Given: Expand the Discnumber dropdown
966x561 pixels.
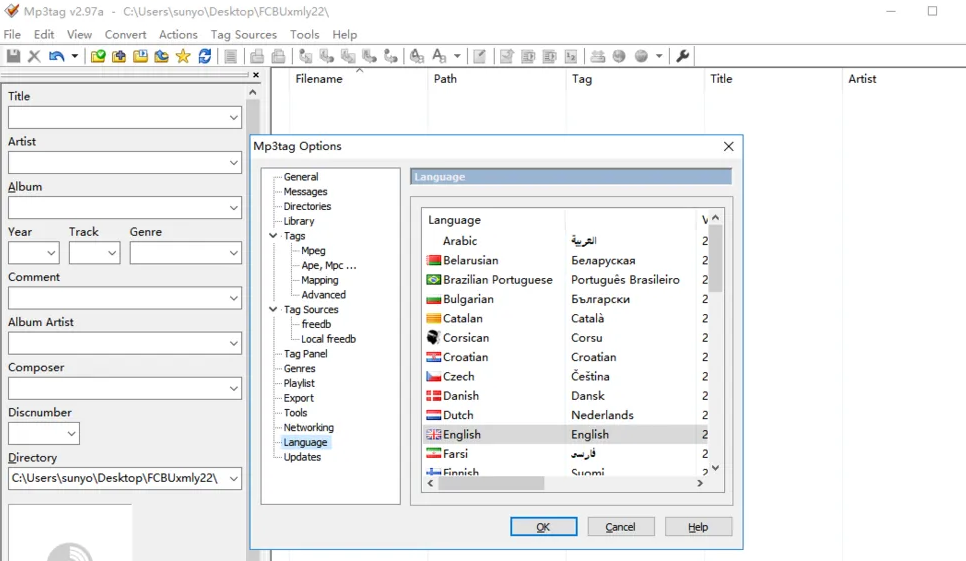Looking at the screenshot, I should tap(71, 434).
